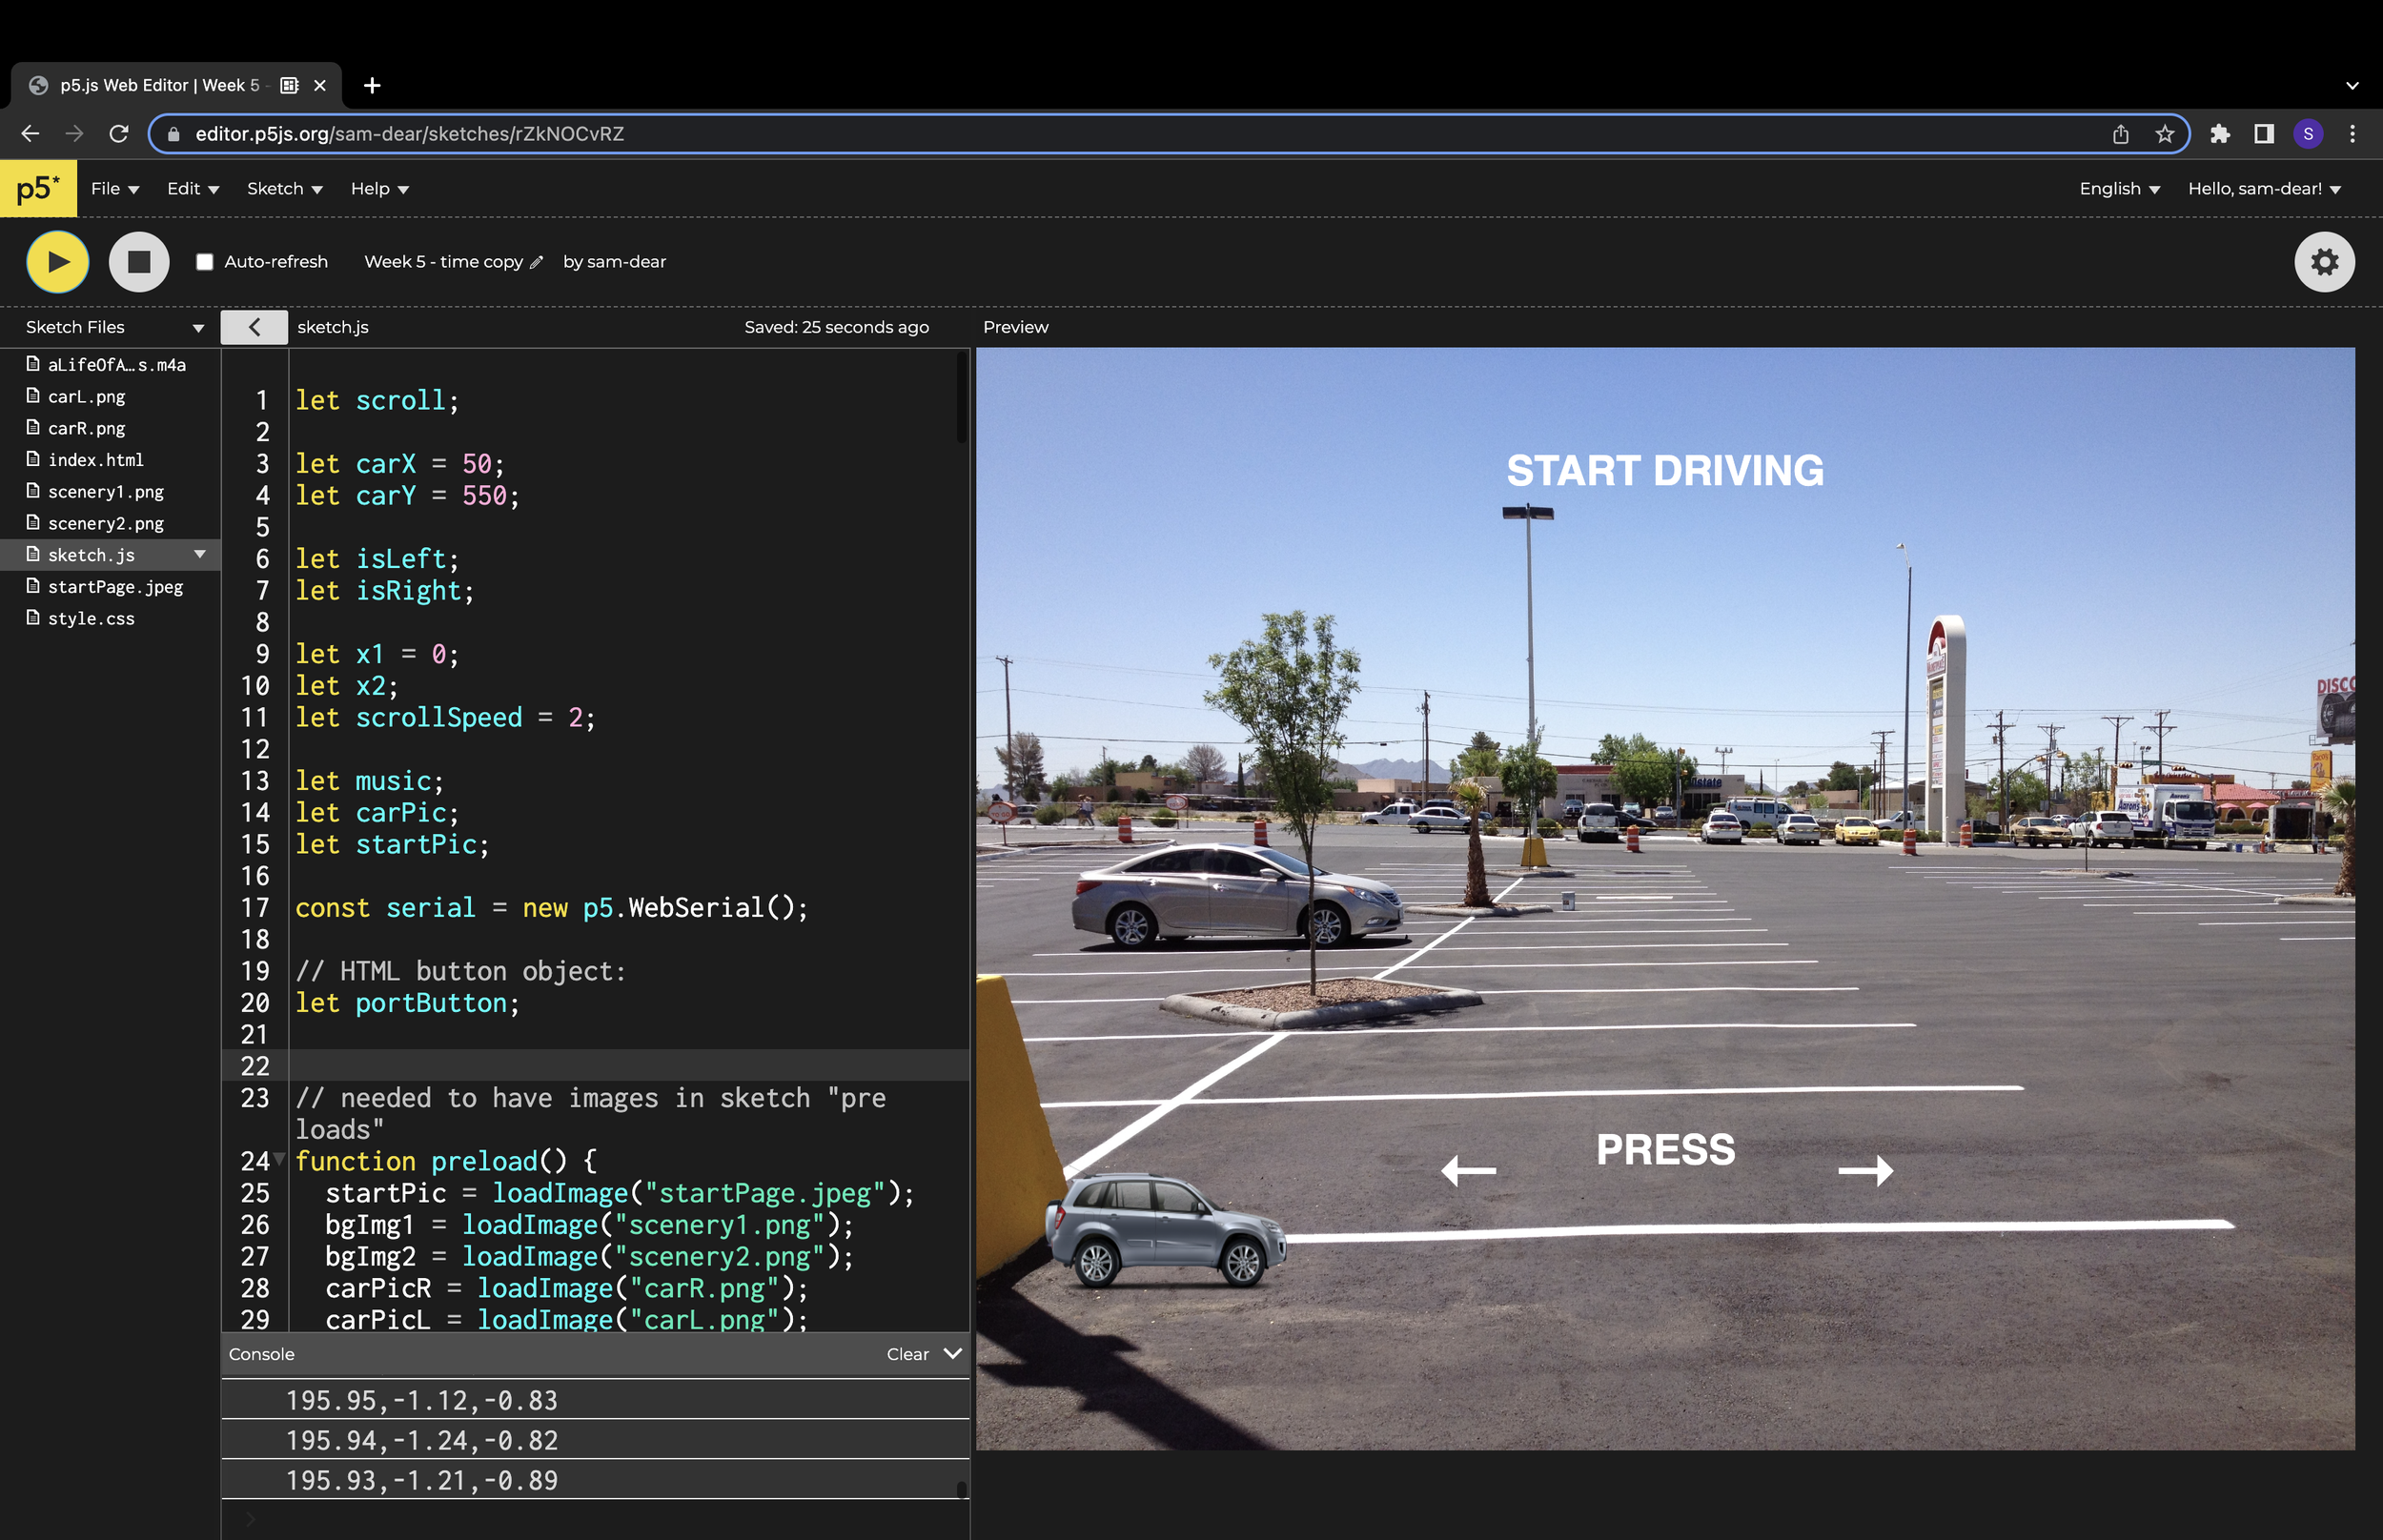Expand the Sketch Files dropdown arrow

coord(198,328)
